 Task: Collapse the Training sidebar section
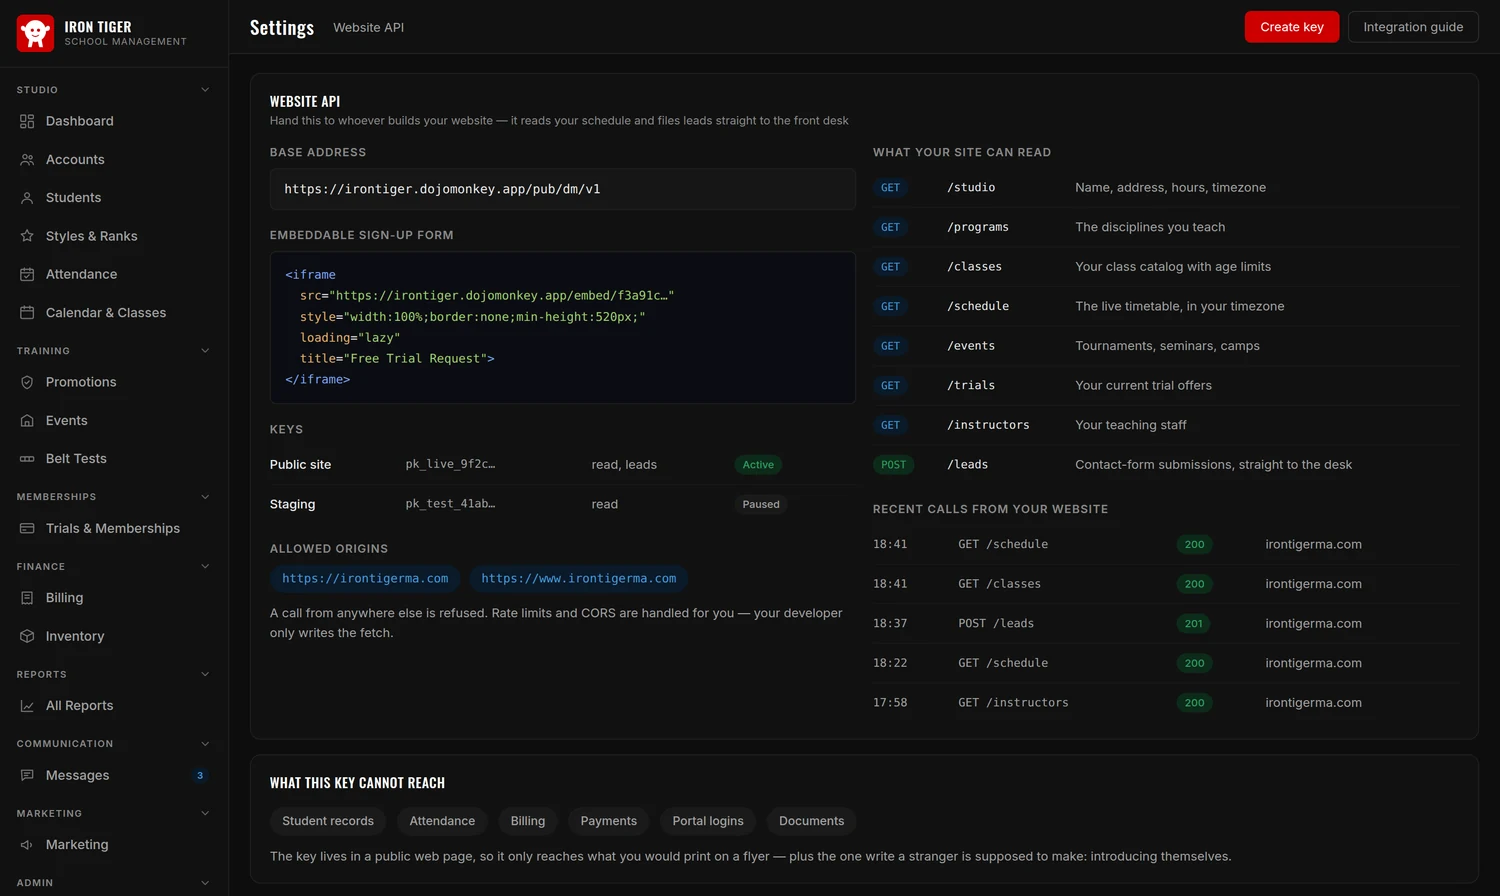tap(205, 351)
